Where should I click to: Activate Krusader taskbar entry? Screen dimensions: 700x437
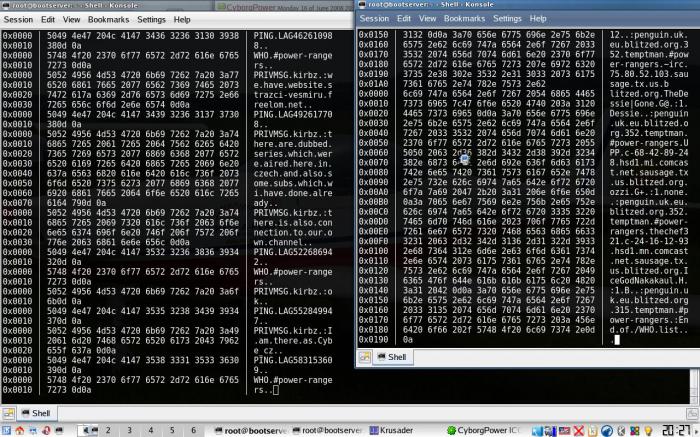click(392, 431)
